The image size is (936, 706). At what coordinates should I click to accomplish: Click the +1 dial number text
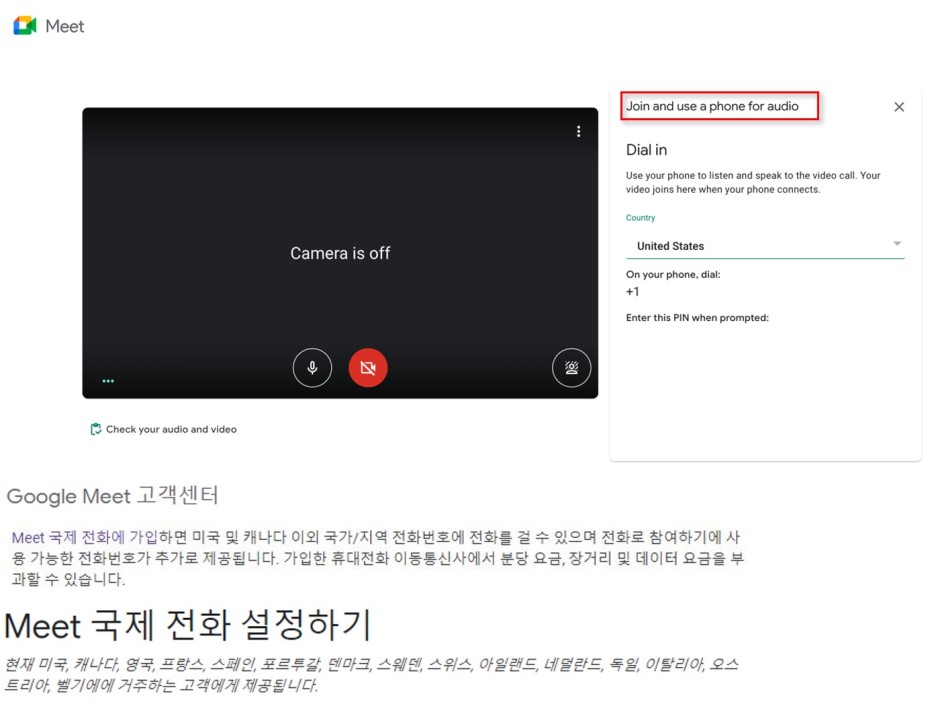point(633,292)
